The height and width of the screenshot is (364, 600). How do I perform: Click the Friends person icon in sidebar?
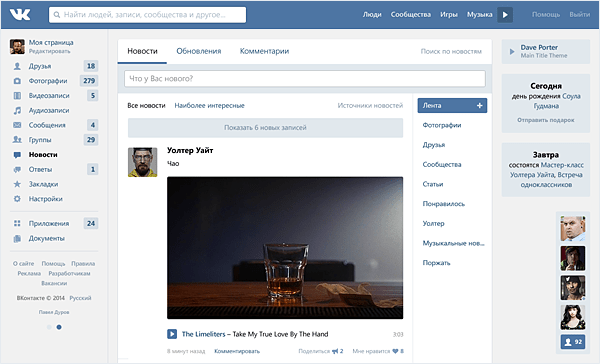point(17,66)
